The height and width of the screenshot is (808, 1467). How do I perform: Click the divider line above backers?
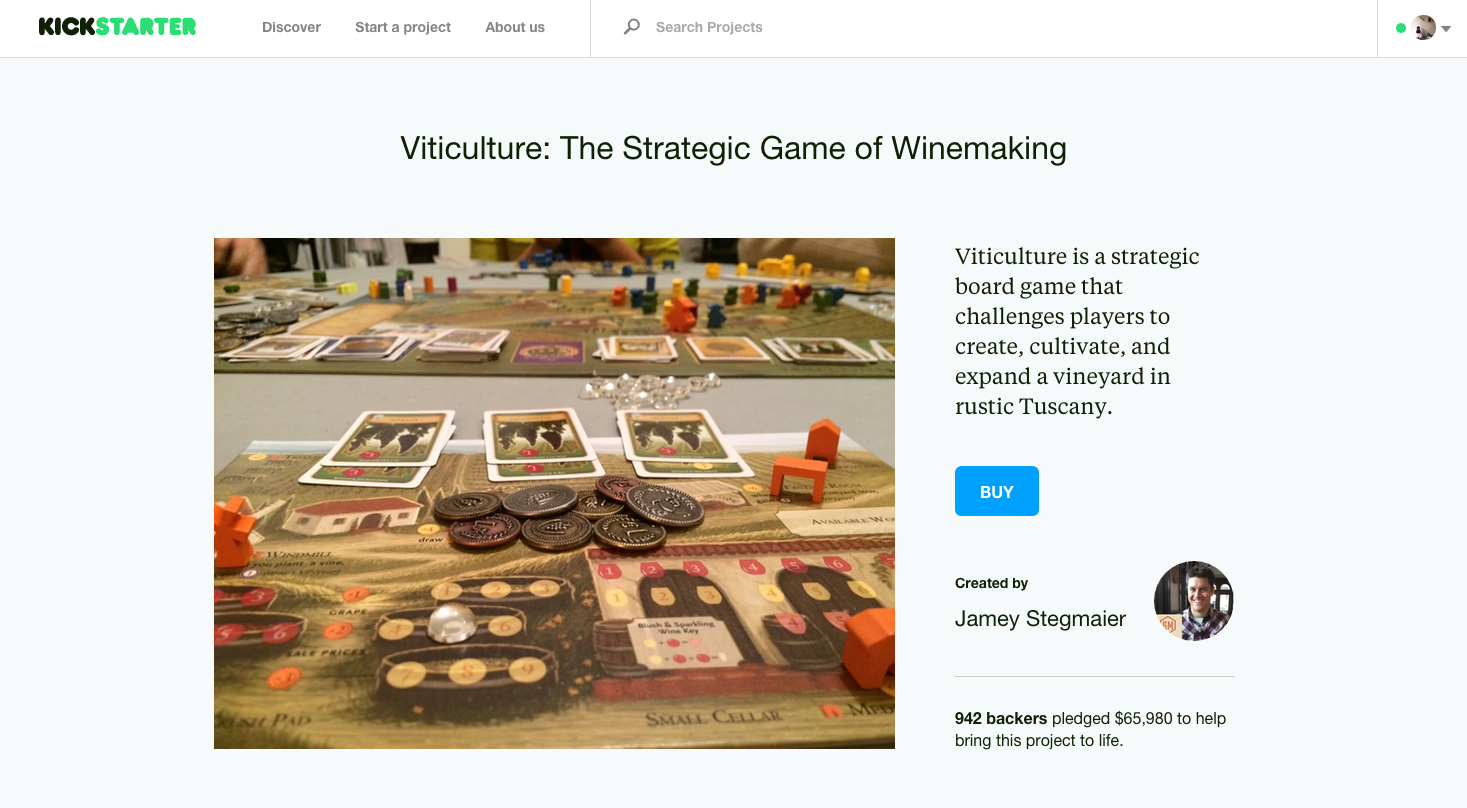click(1094, 676)
